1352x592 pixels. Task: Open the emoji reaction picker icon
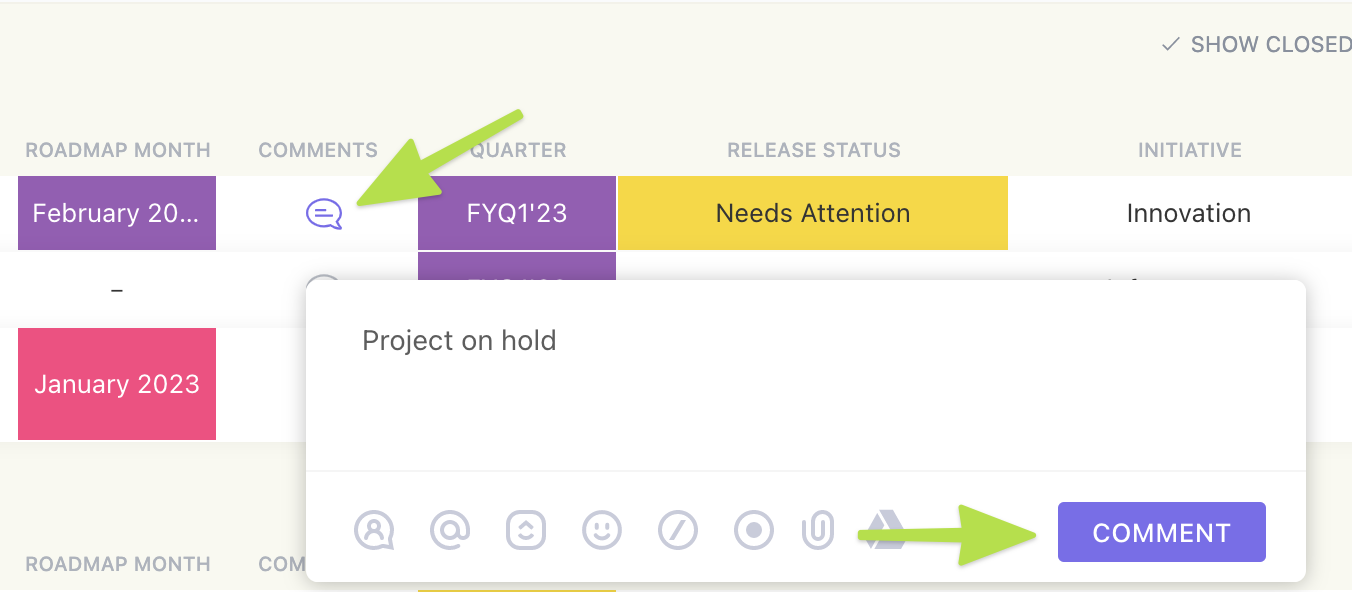coord(526,531)
